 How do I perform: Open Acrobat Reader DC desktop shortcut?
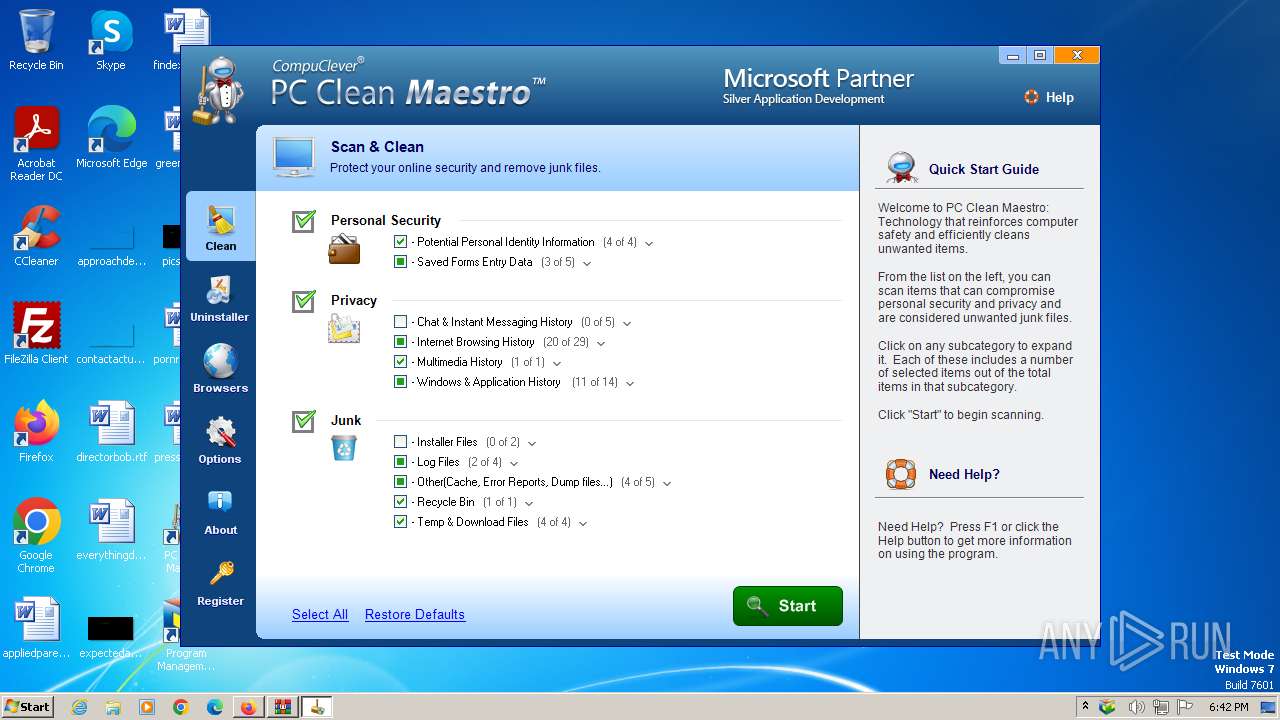pyautogui.click(x=36, y=144)
